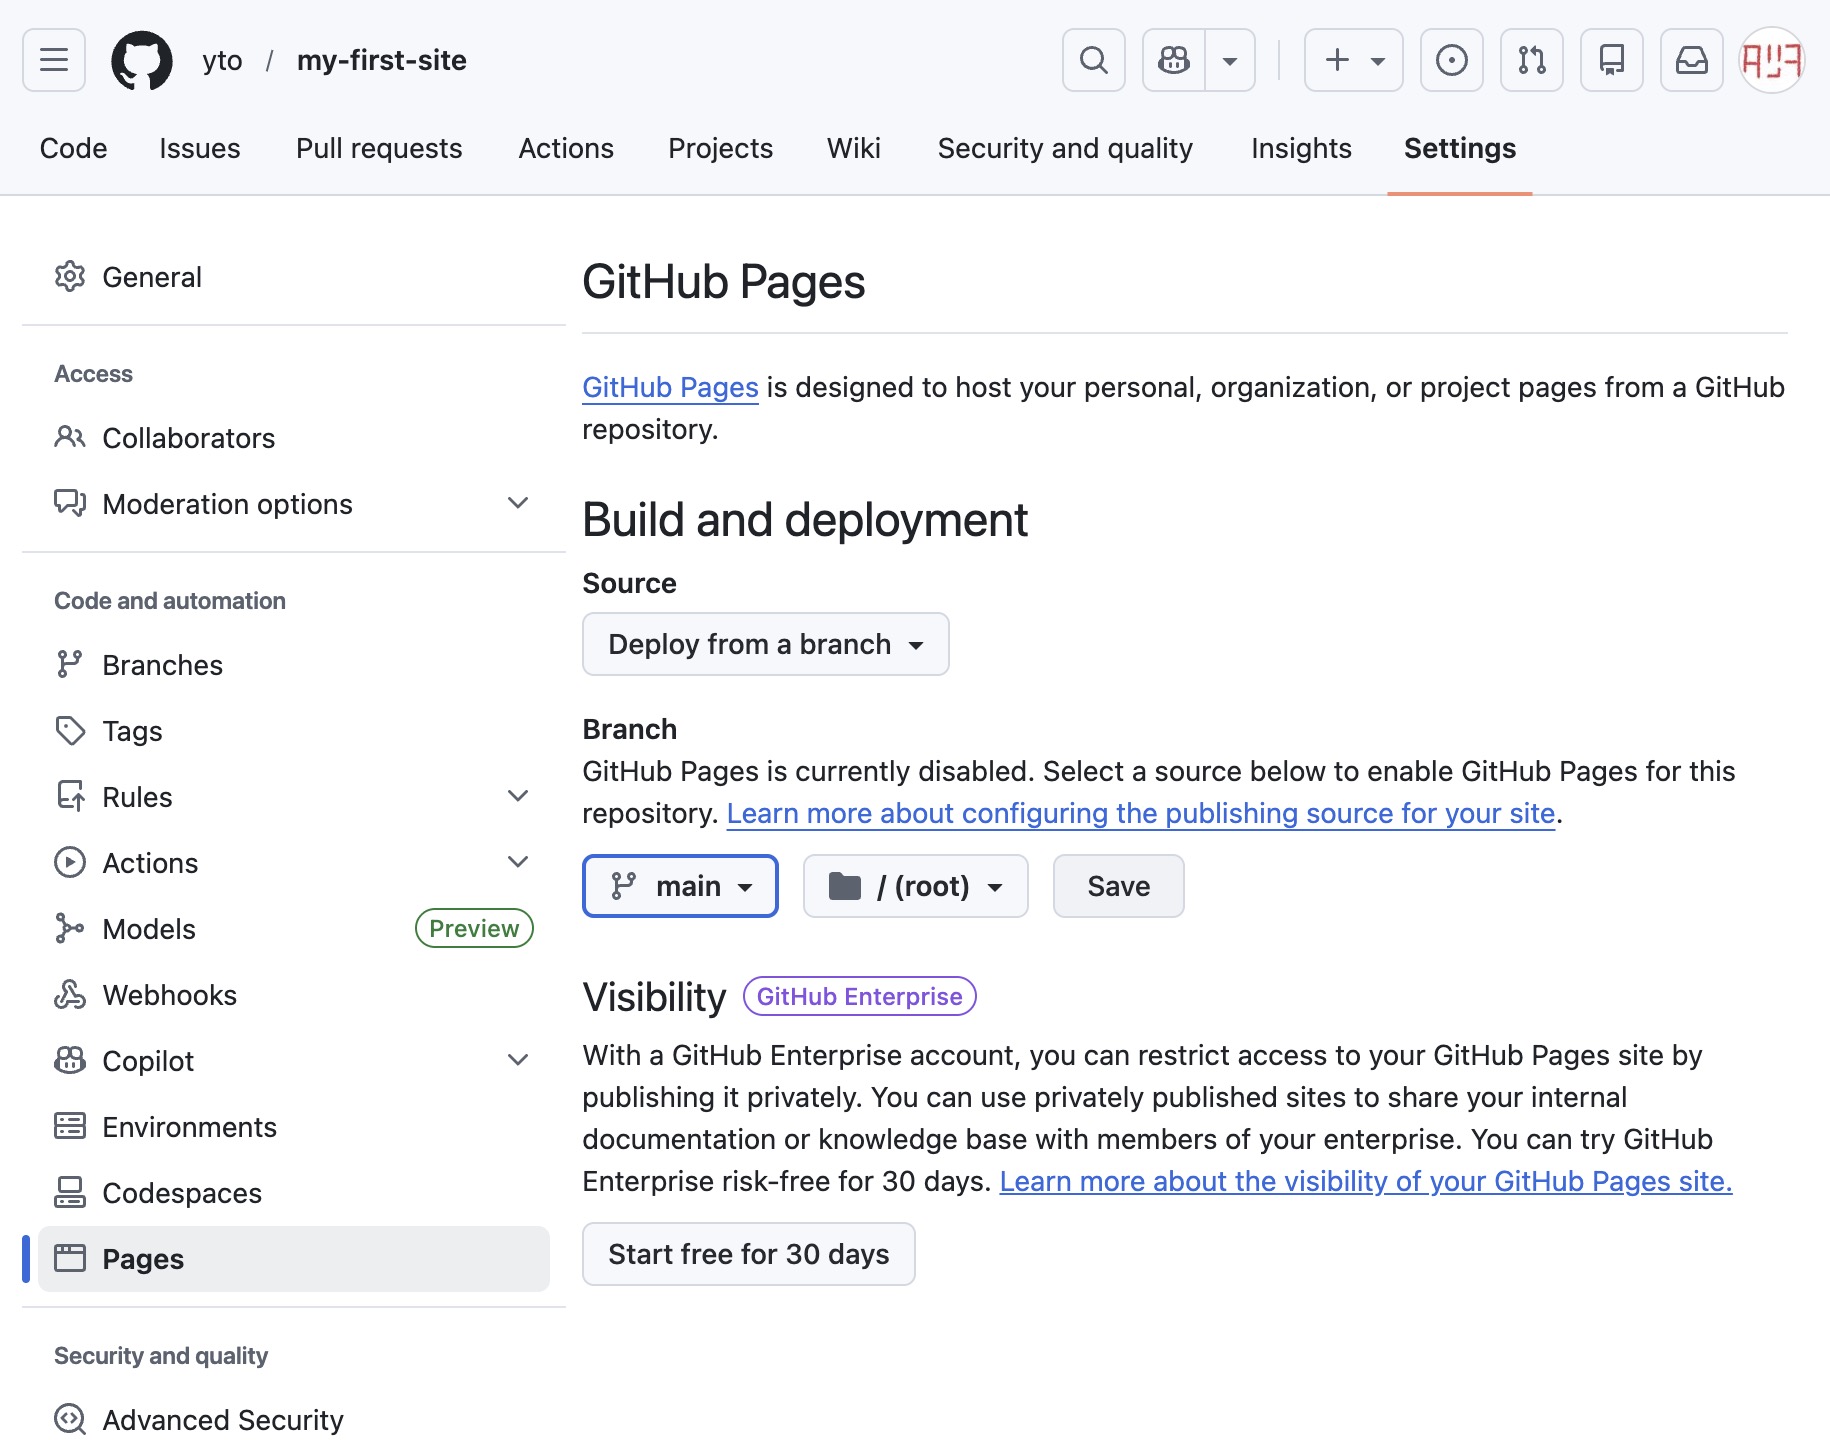Click the "Security and quality" sidebar section label

(161, 1356)
